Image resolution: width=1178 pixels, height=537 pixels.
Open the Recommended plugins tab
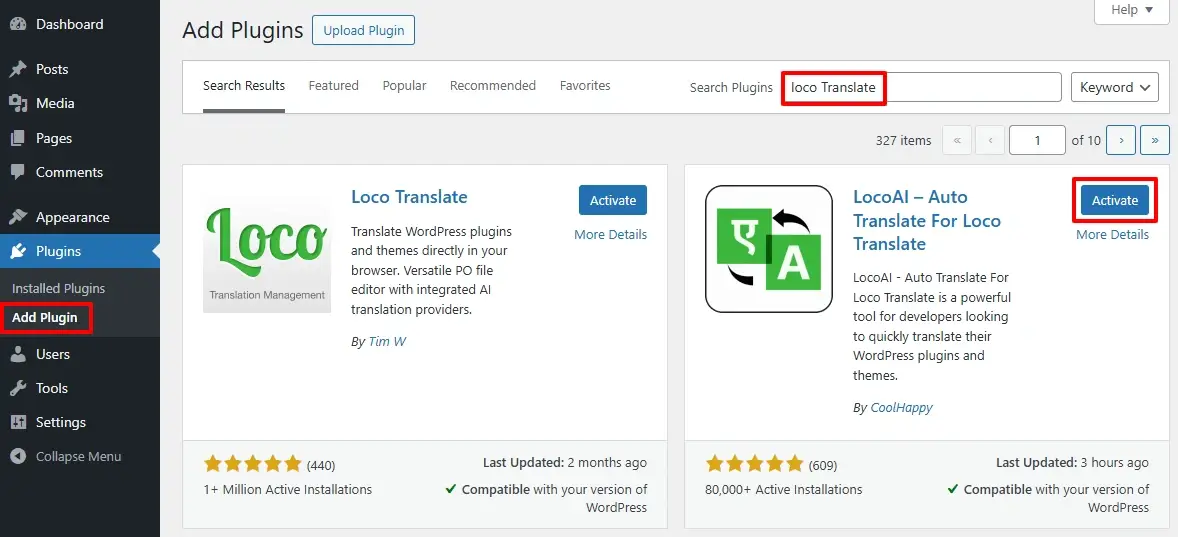coord(493,86)
